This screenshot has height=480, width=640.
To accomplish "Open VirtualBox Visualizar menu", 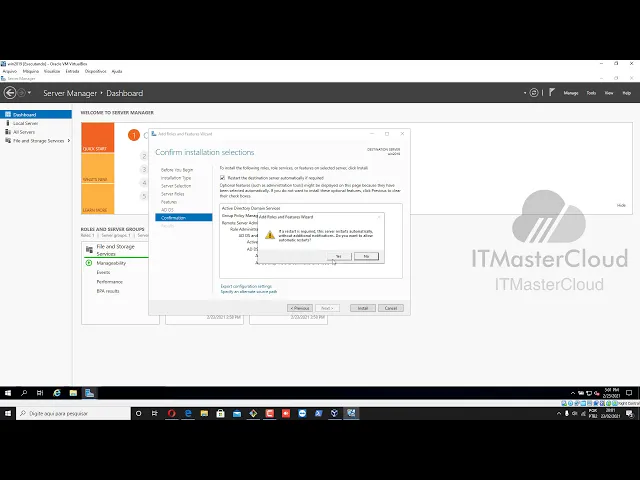I will pyautogui.click(x=52, y=71).
